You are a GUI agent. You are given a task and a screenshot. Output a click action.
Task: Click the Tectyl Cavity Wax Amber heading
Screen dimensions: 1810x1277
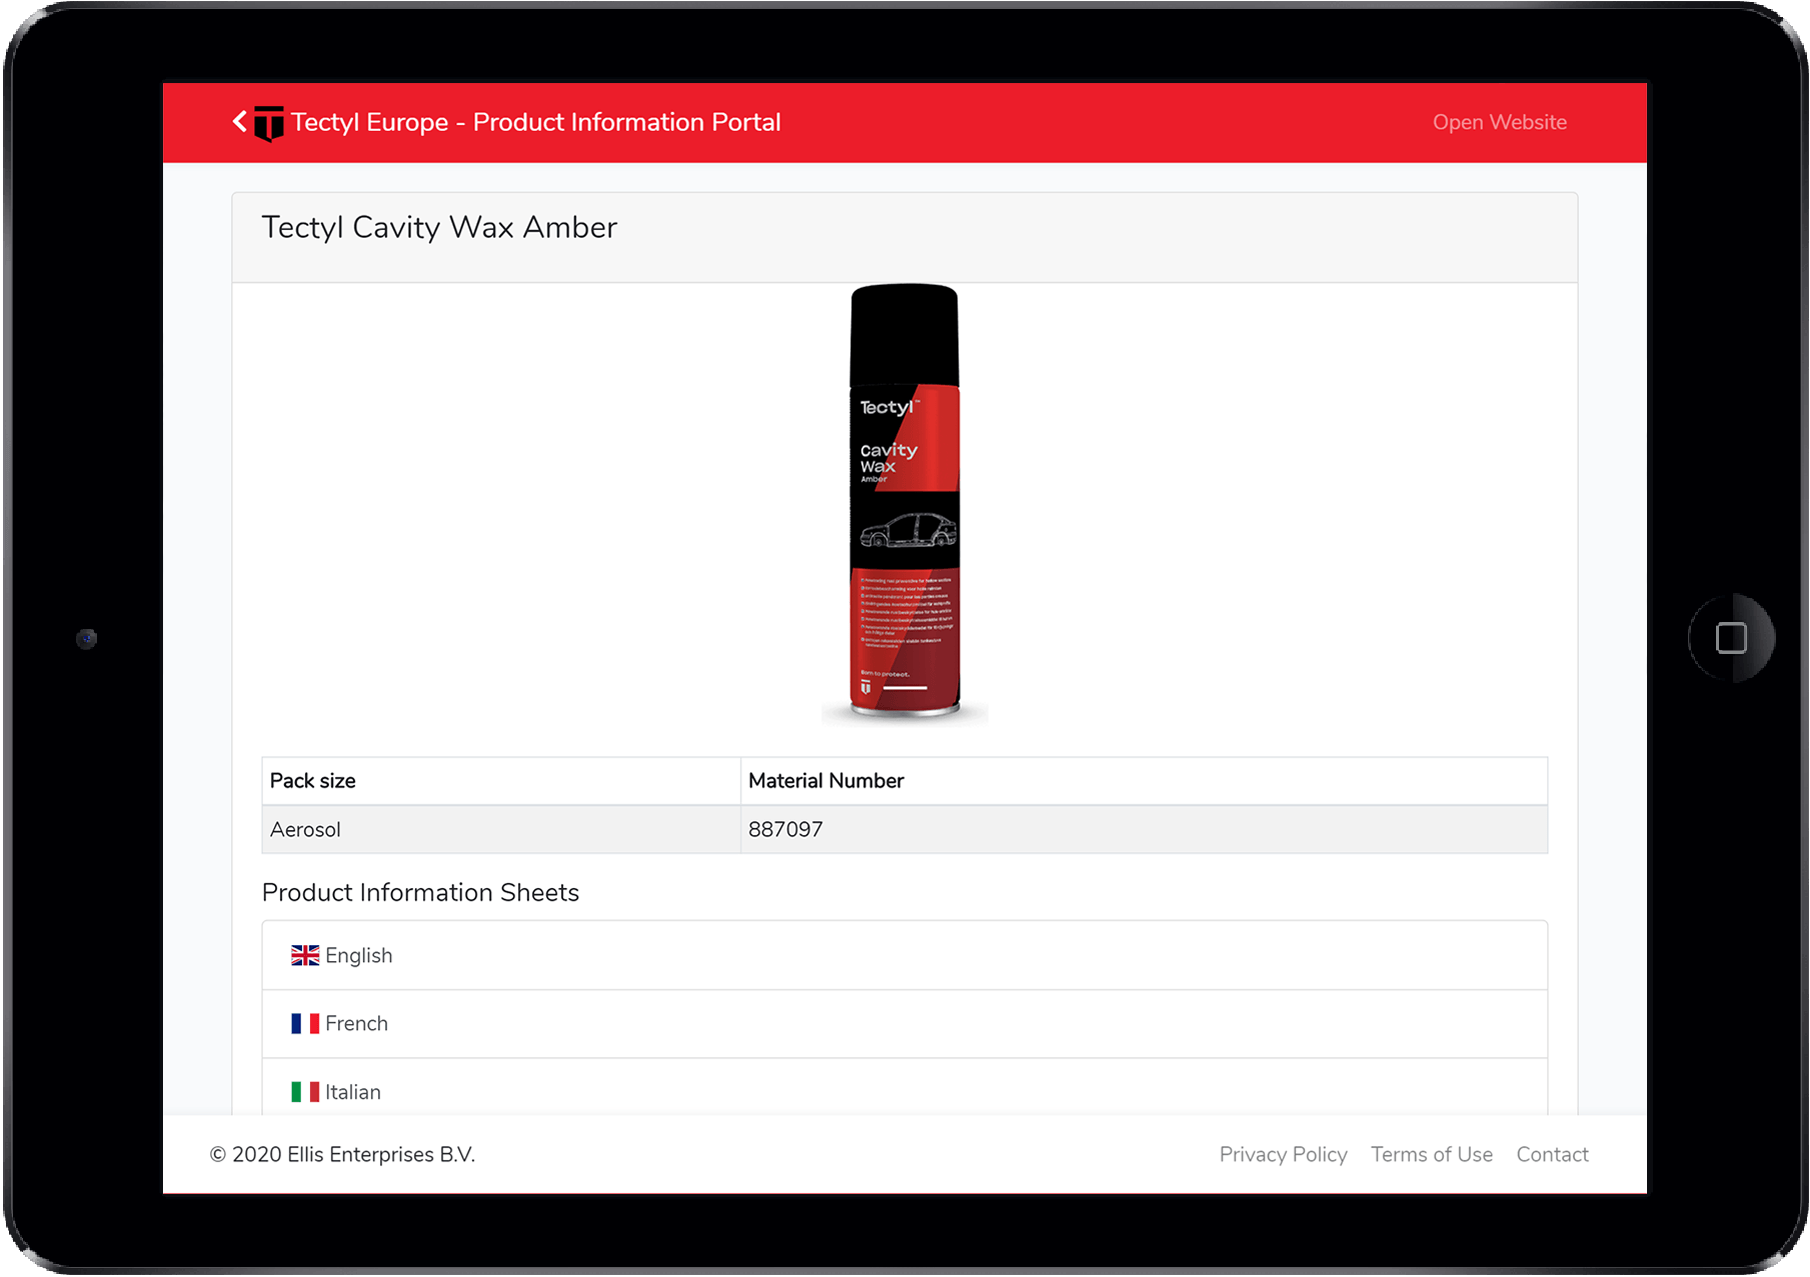tap(439, 228)
